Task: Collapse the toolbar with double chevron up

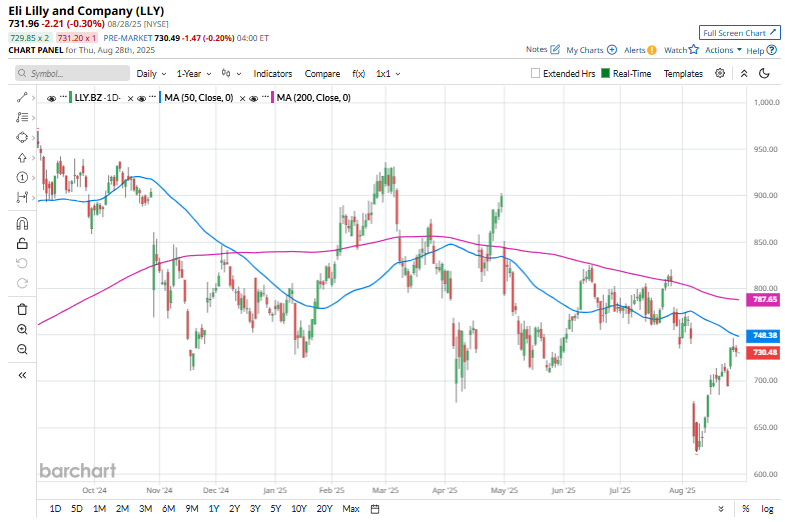Action: (x=744, y=74)
